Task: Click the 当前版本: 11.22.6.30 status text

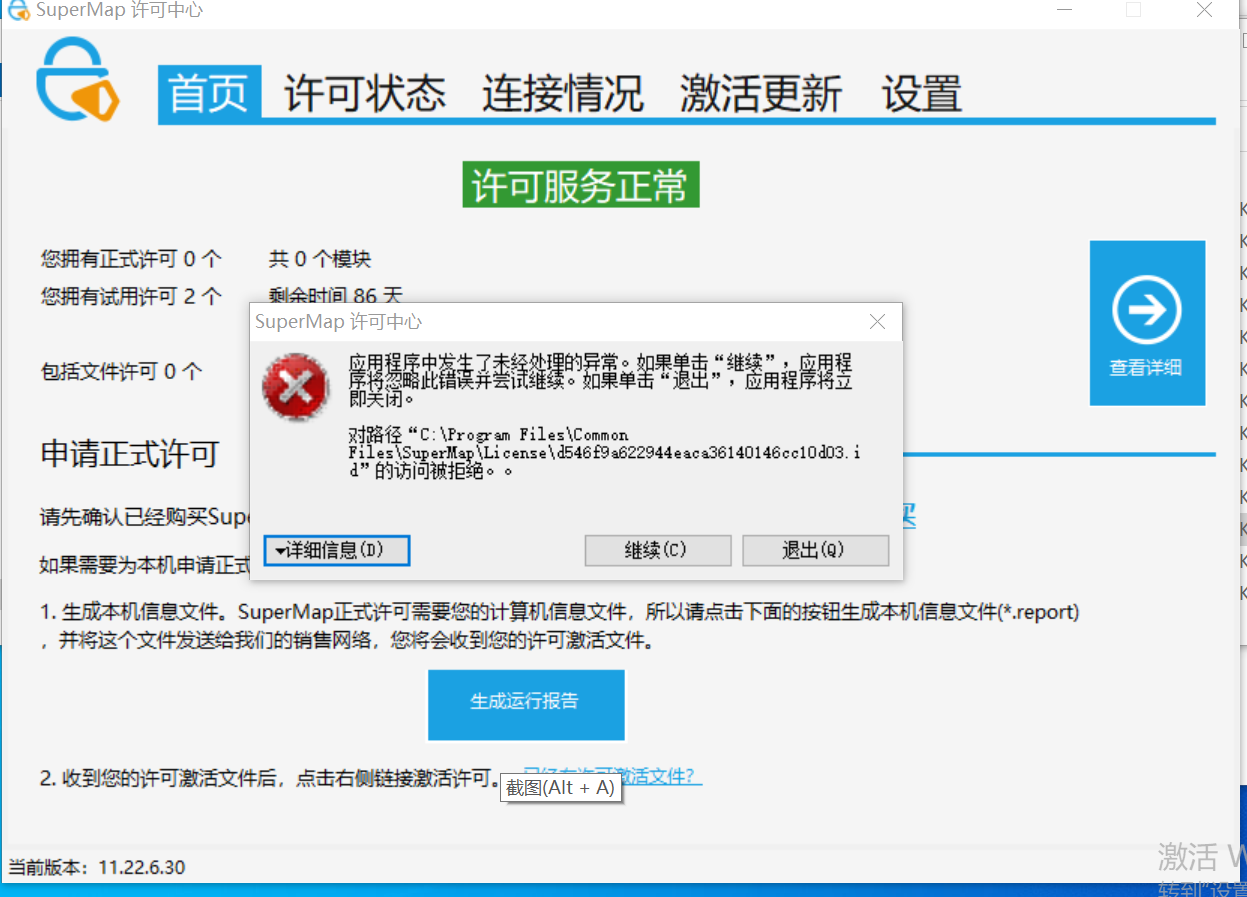Action: [97, 867]
